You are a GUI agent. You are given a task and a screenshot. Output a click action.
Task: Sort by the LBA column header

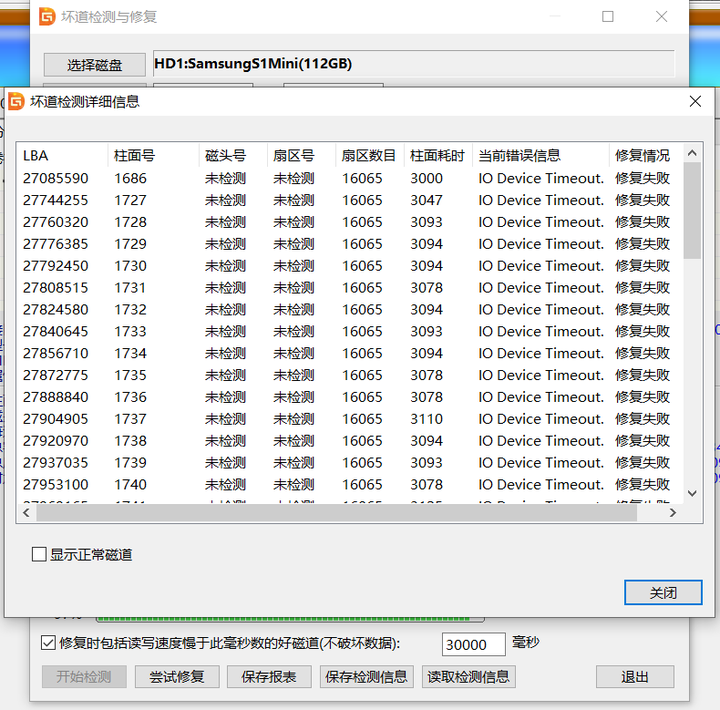coord(62,155)
